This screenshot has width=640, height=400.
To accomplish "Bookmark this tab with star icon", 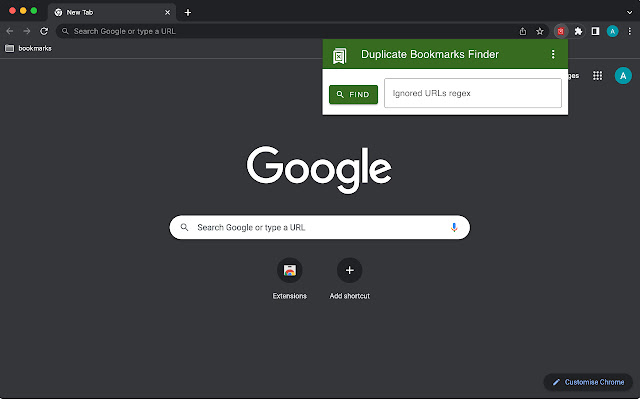I will 540,31.
